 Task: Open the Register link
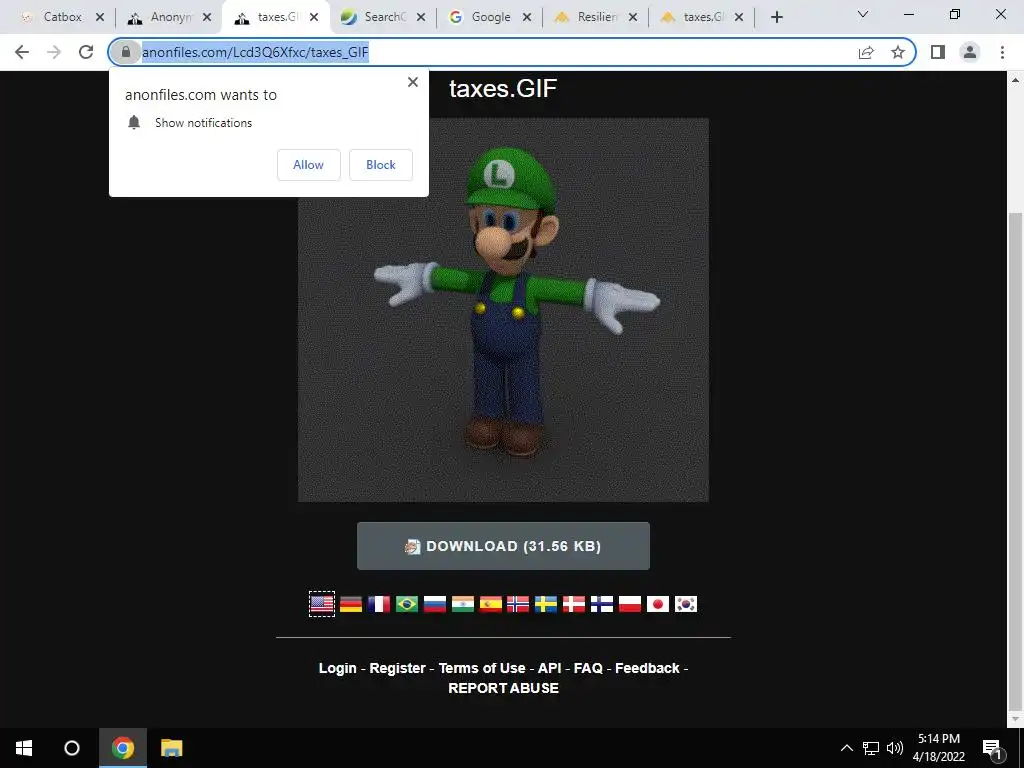click(x=397, y=668)
